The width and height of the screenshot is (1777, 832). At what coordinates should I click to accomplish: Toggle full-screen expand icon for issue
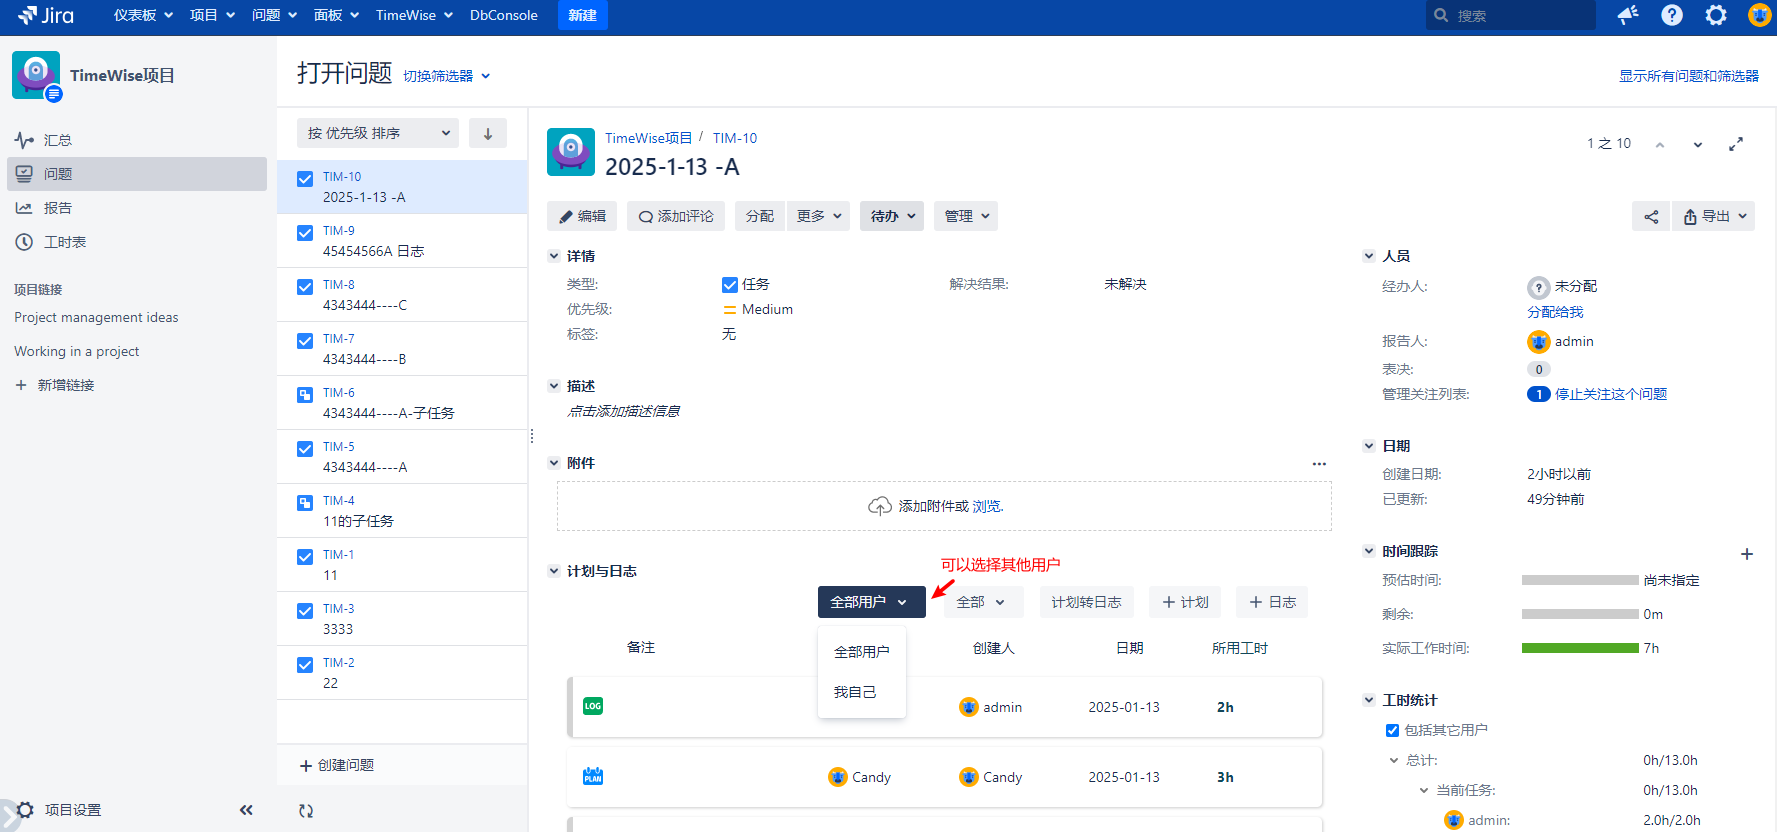pos(1736,144)
